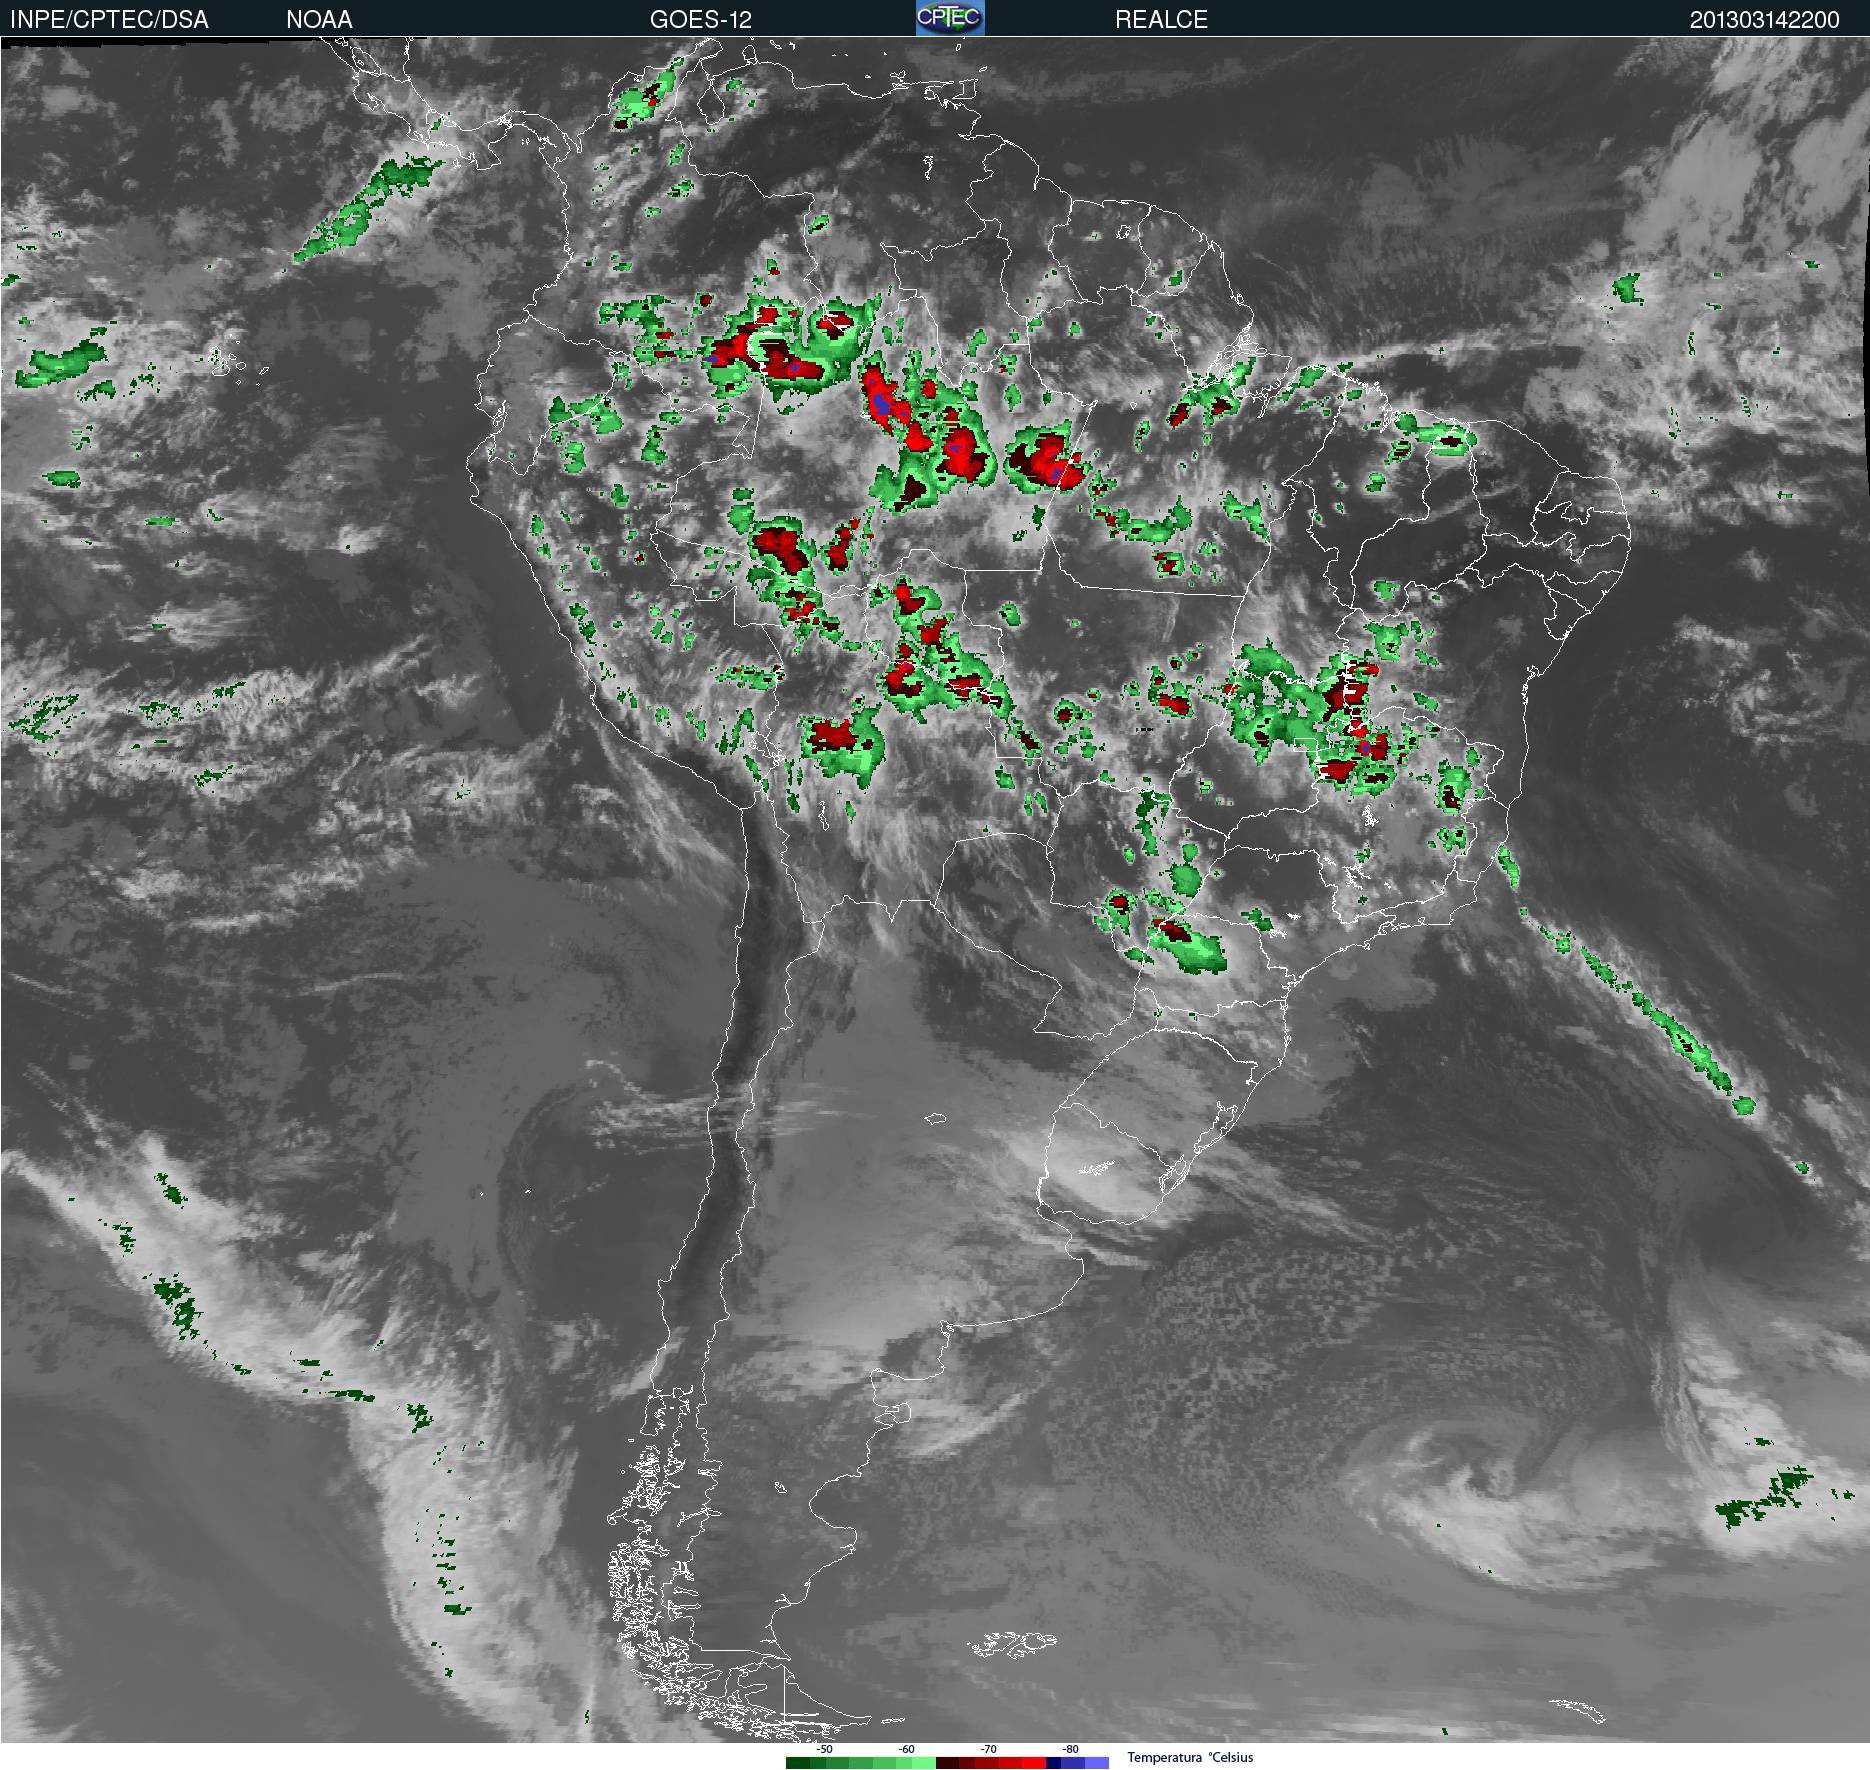Click the REALCE label in the header
1870x1770 pixels.
tap(1162, 20)
